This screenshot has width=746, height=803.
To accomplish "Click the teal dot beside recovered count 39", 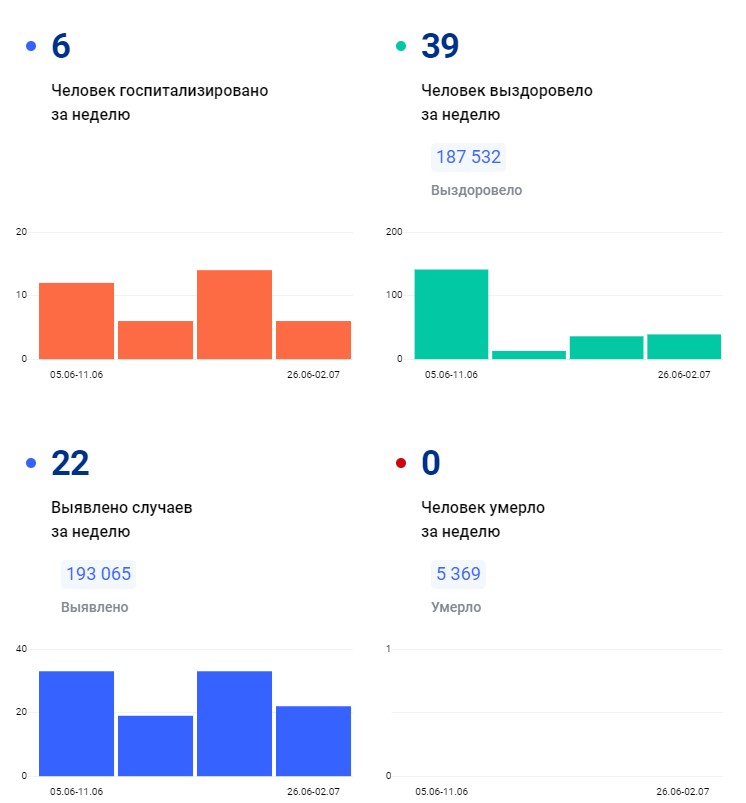I will (x=401, y=46).
